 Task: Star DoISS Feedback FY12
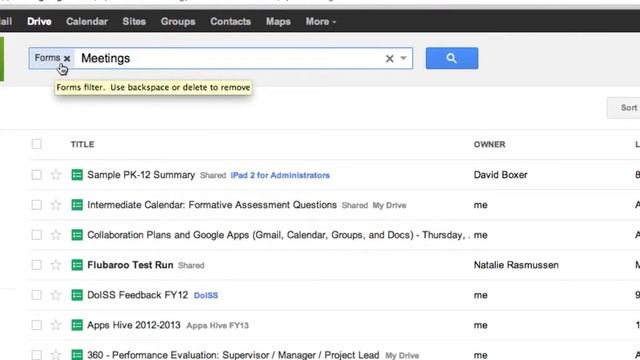pyautogui.click(x=56, y=295)
